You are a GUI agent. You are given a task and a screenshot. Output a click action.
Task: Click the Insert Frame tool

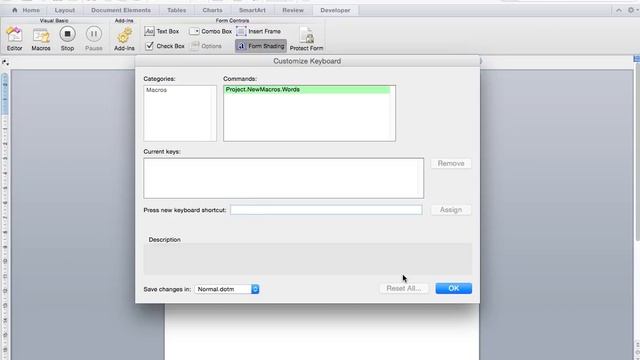click(258, 31)
